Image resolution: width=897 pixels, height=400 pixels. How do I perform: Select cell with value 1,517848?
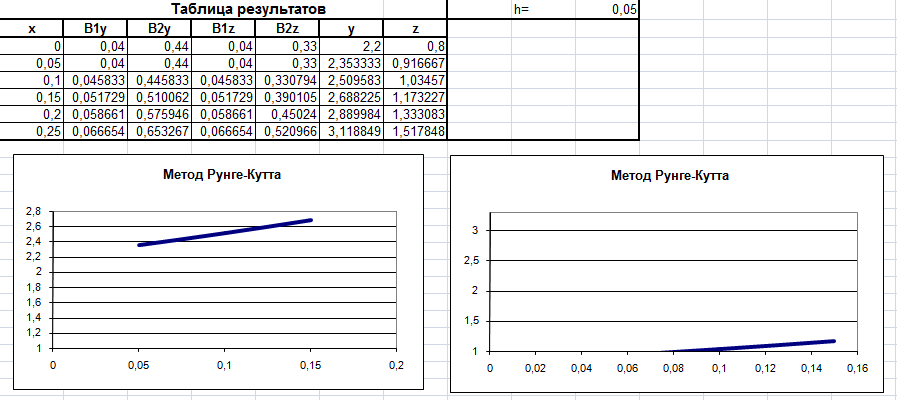tap(415, 132)
